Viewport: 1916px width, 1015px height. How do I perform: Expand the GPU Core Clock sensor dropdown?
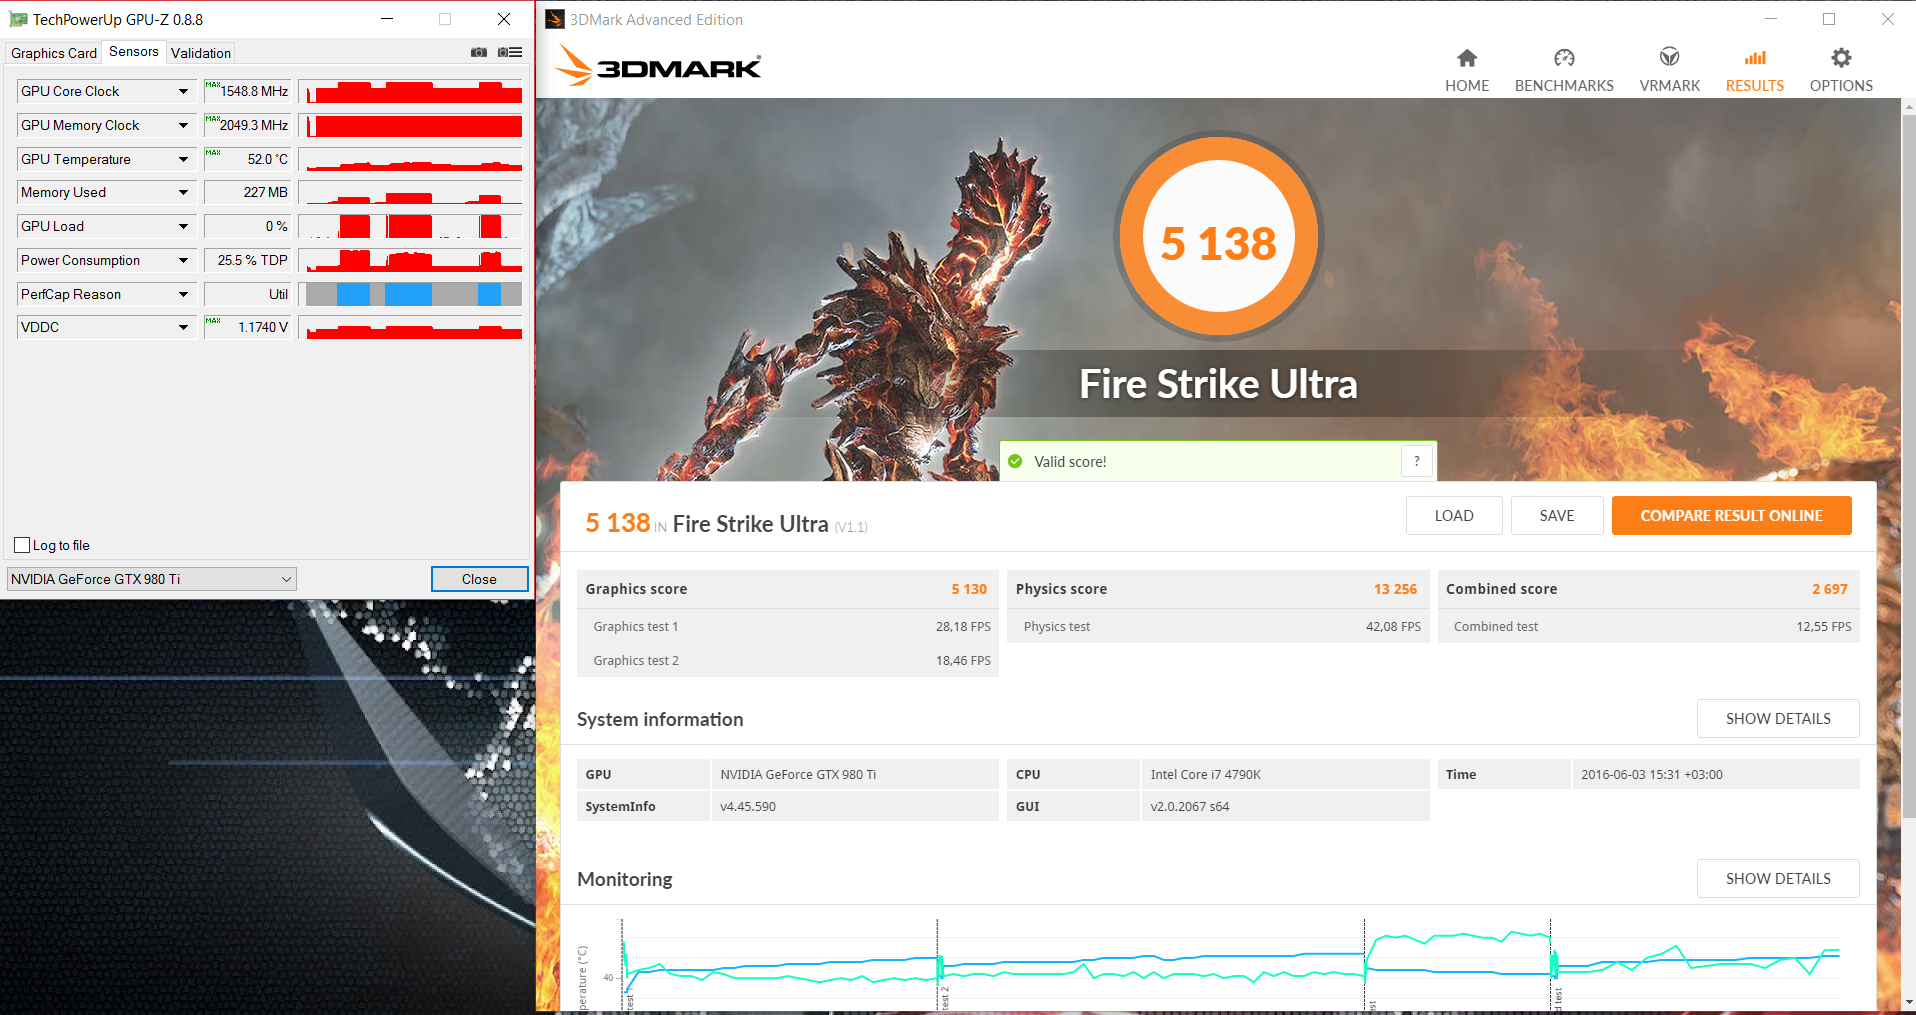(183, 91)
